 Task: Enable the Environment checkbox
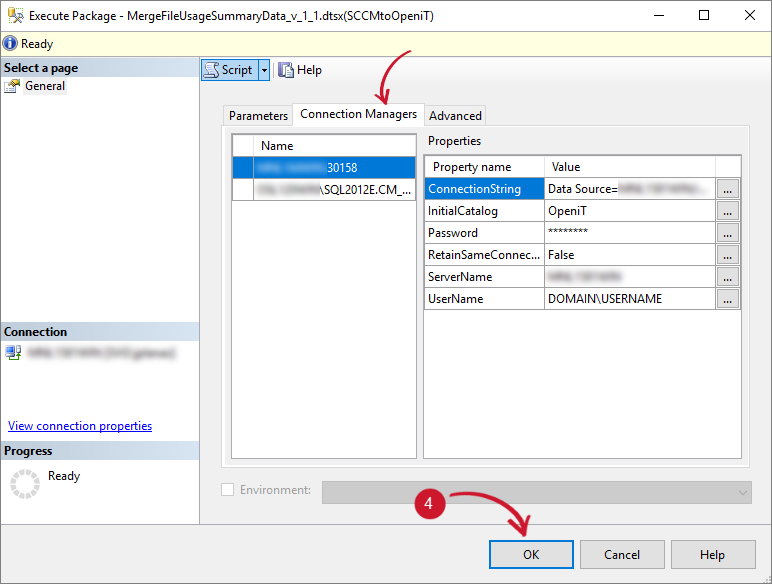click(x=227, y=490)
